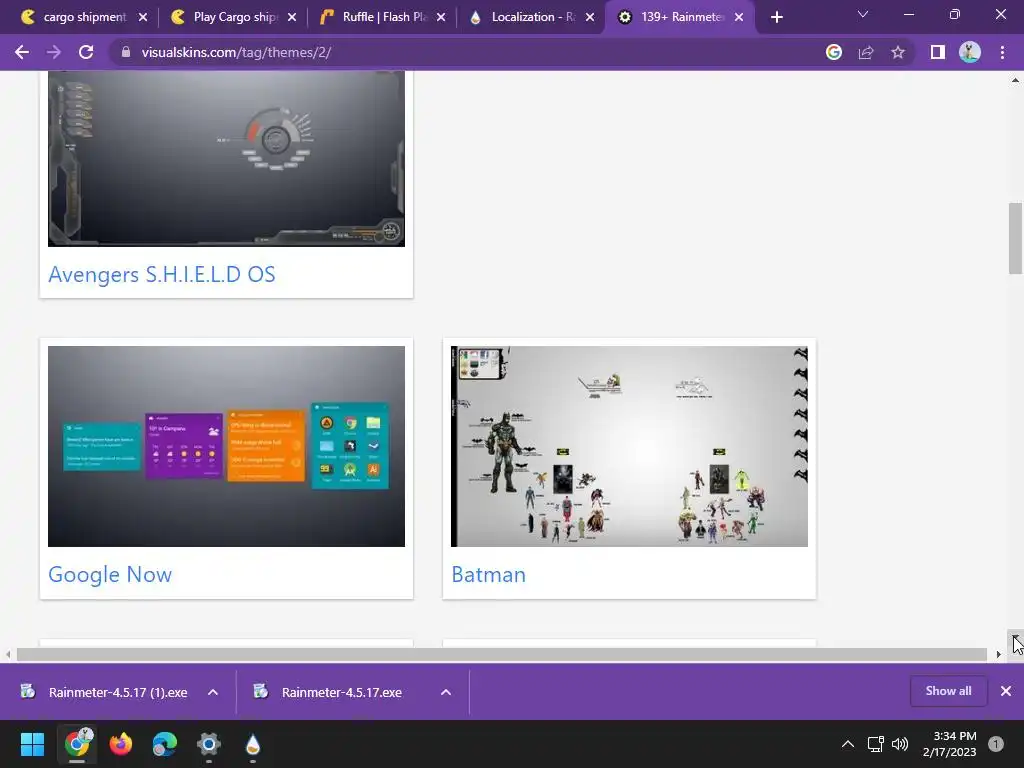Open clock and date 3:34 PM
This screenshot has width=1024, height=768.
point(950,744)
